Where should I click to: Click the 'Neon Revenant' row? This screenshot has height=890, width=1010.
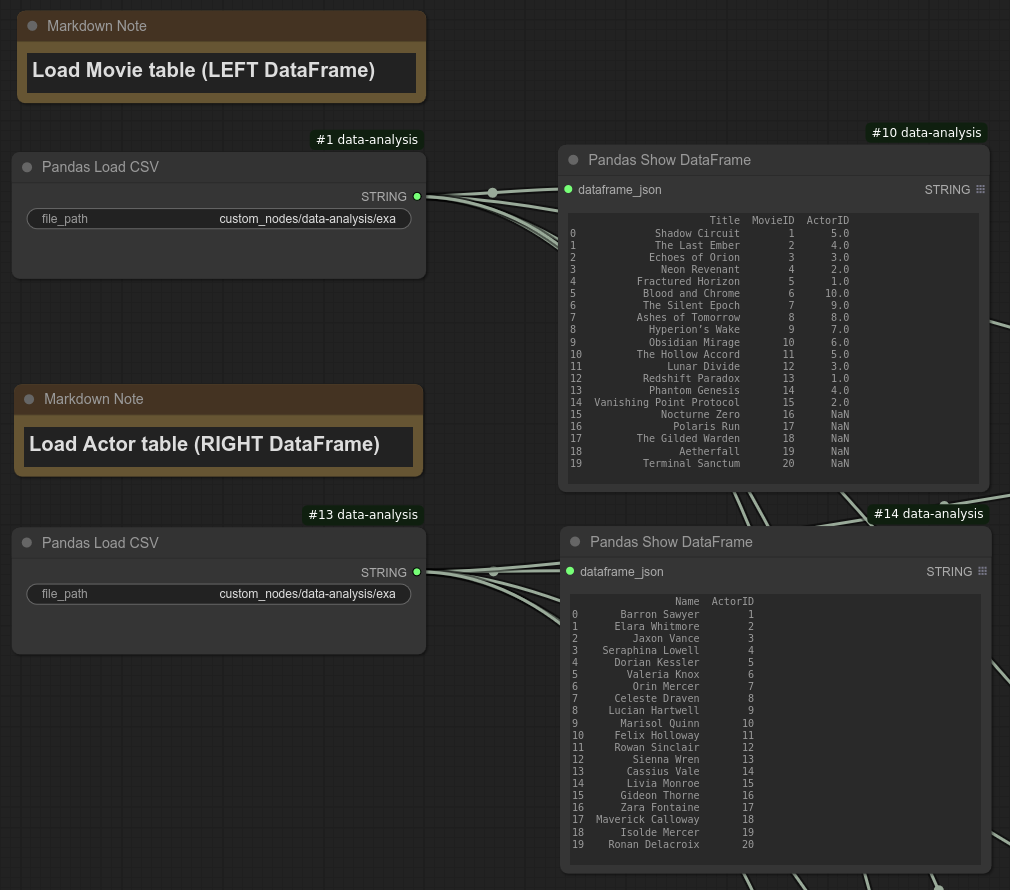click(709, 269)
